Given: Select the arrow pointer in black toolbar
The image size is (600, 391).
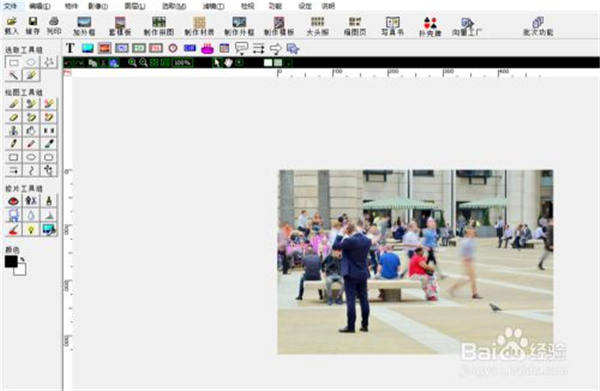Looking at the screenshot, I should click(x=217, y=62).
